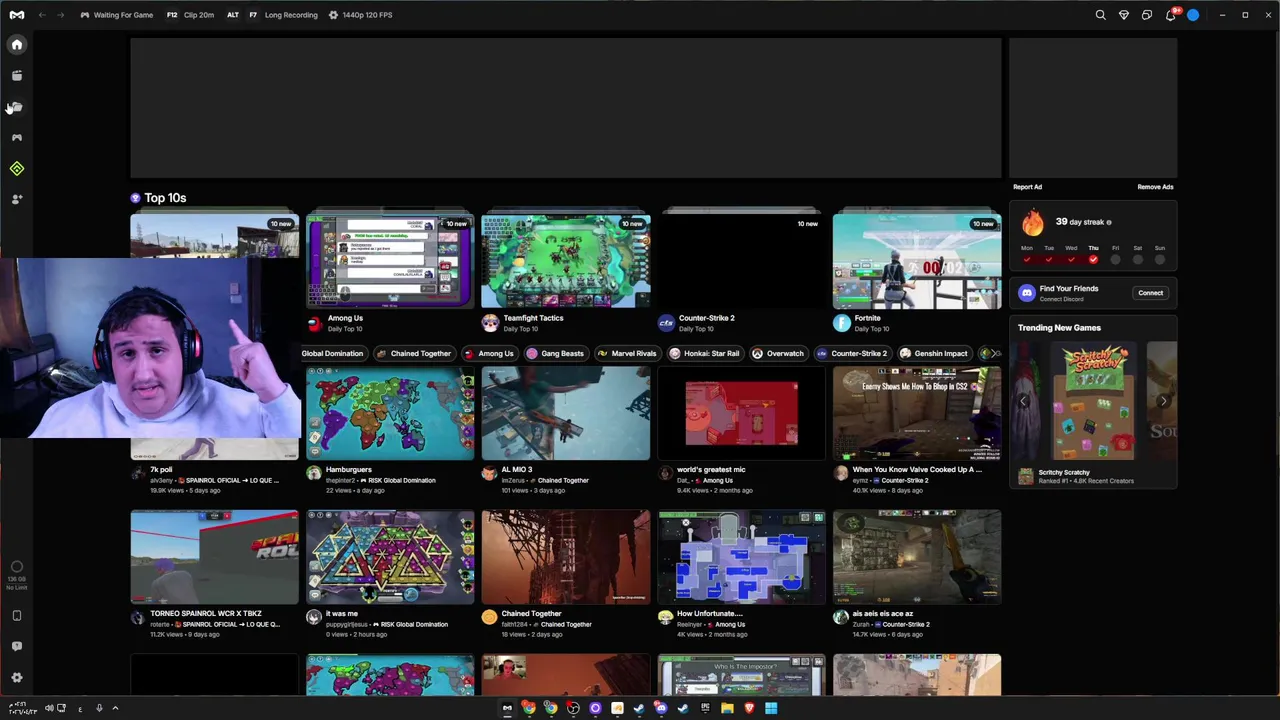The image size is (1280, 720).
Task: Go back with the left arrow
Action: (42, 15)
